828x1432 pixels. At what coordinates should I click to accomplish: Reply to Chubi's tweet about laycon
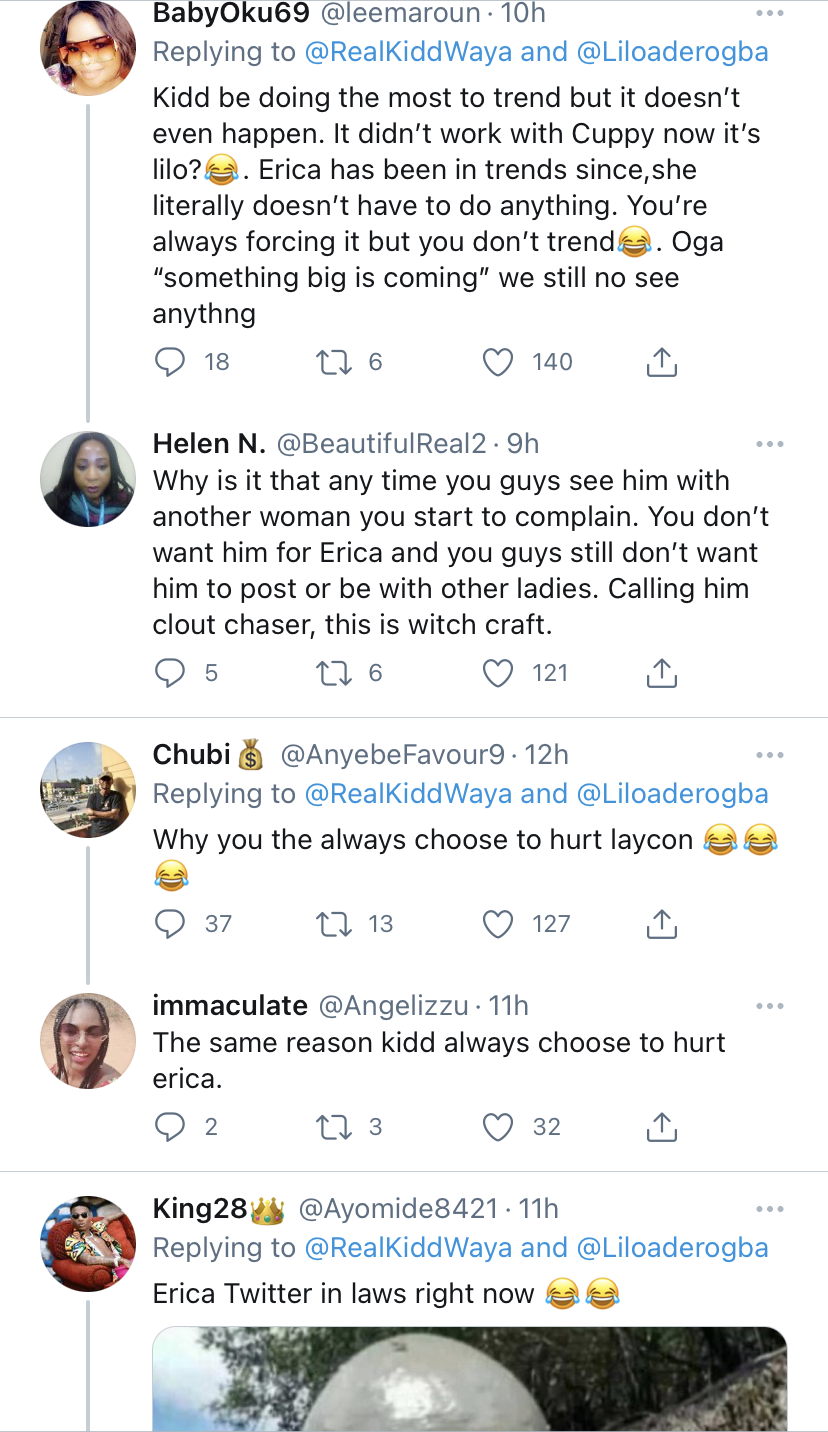tap(170, 924)
